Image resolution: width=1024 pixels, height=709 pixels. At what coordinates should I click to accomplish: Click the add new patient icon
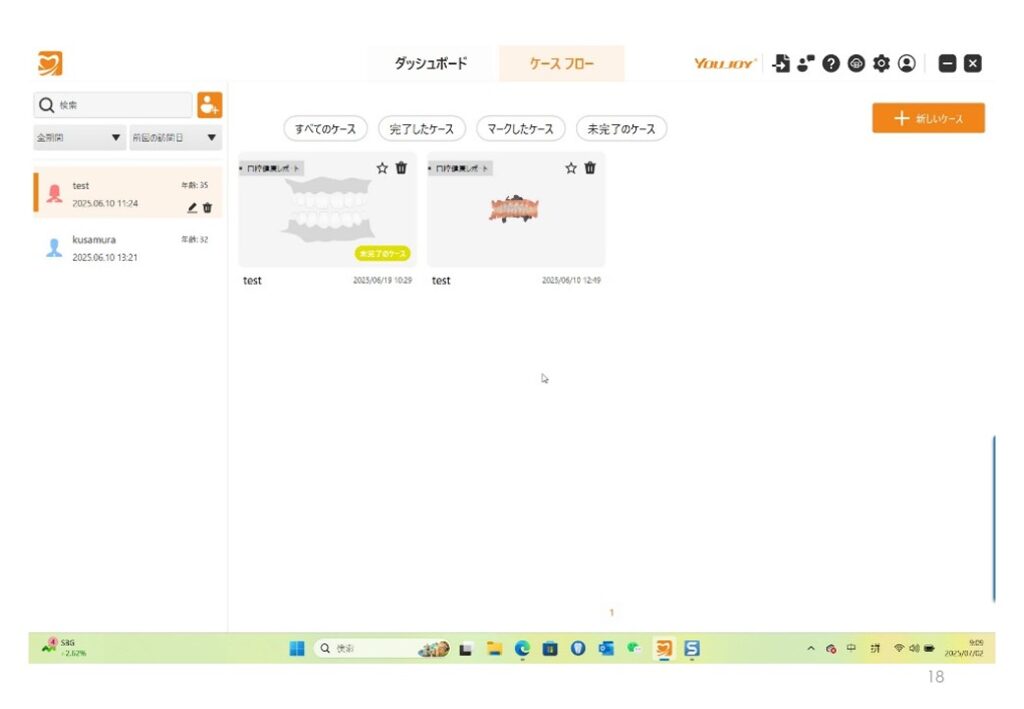tap(209, 105)
